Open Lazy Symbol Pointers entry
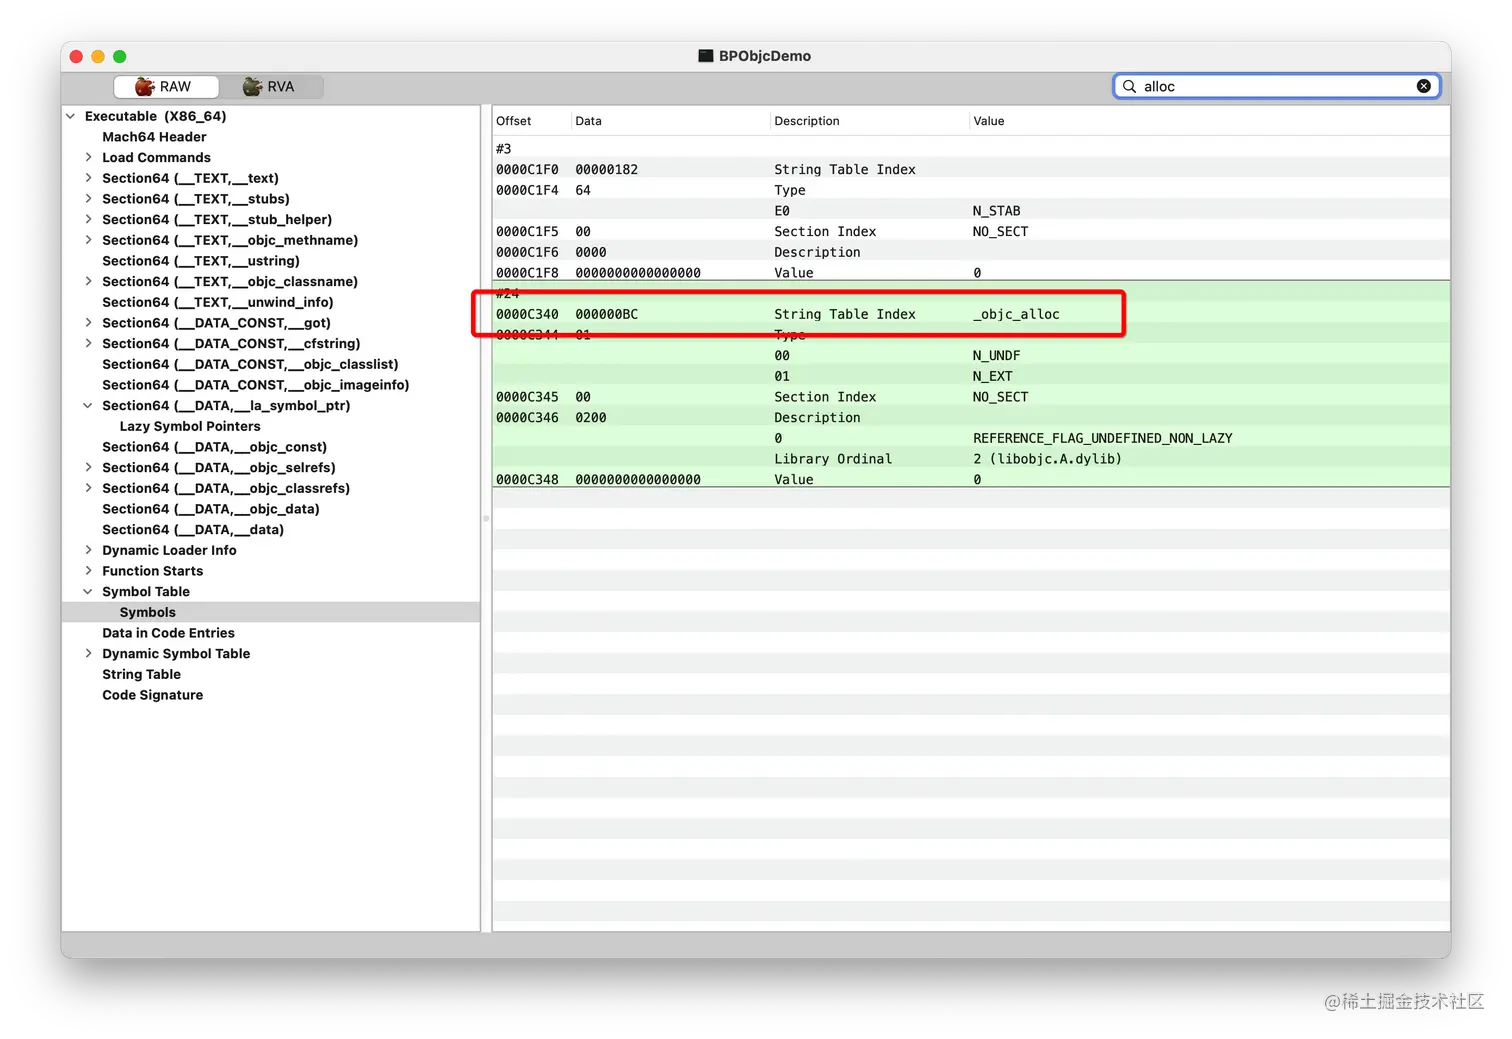 click(190, 426)
